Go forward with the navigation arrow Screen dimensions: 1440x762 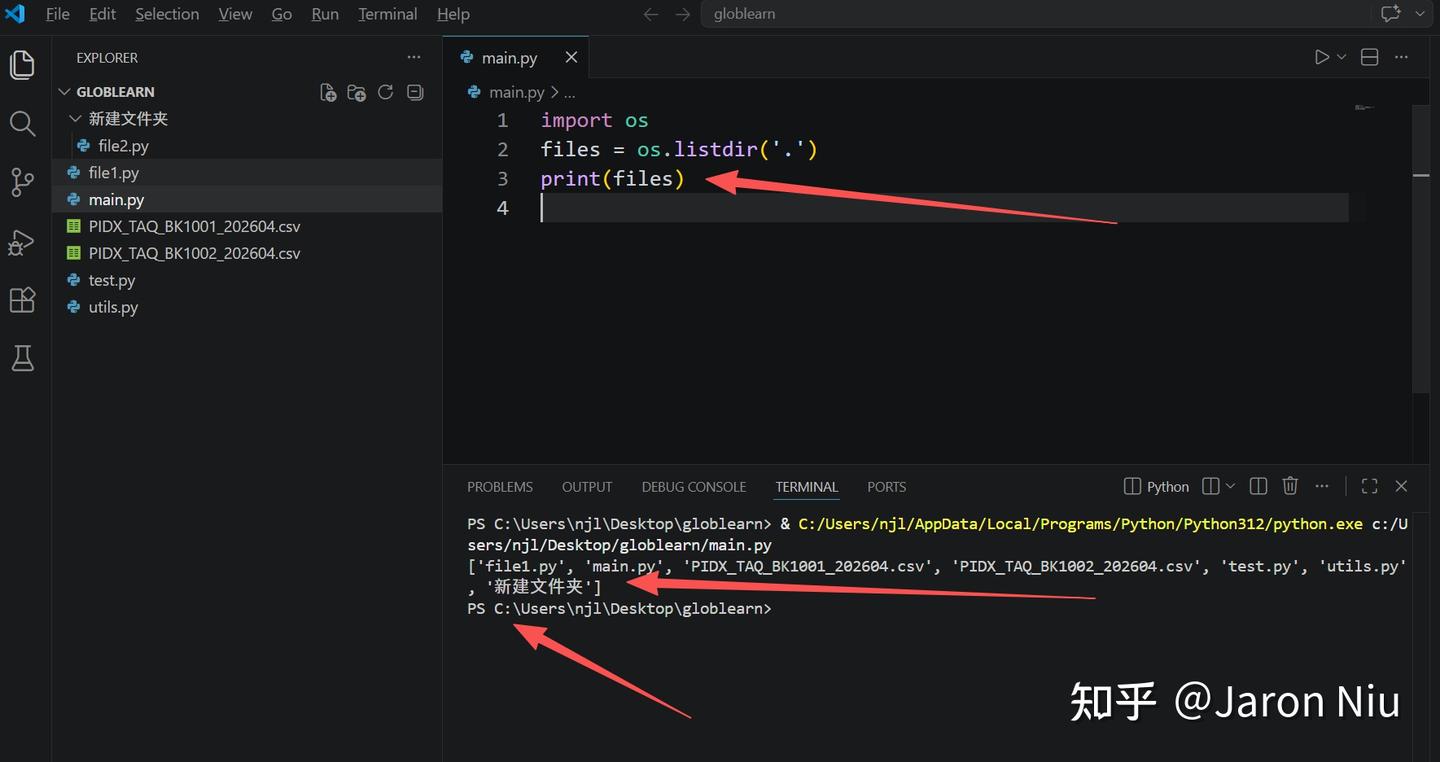pyautogui.click(x=683, y=14)
